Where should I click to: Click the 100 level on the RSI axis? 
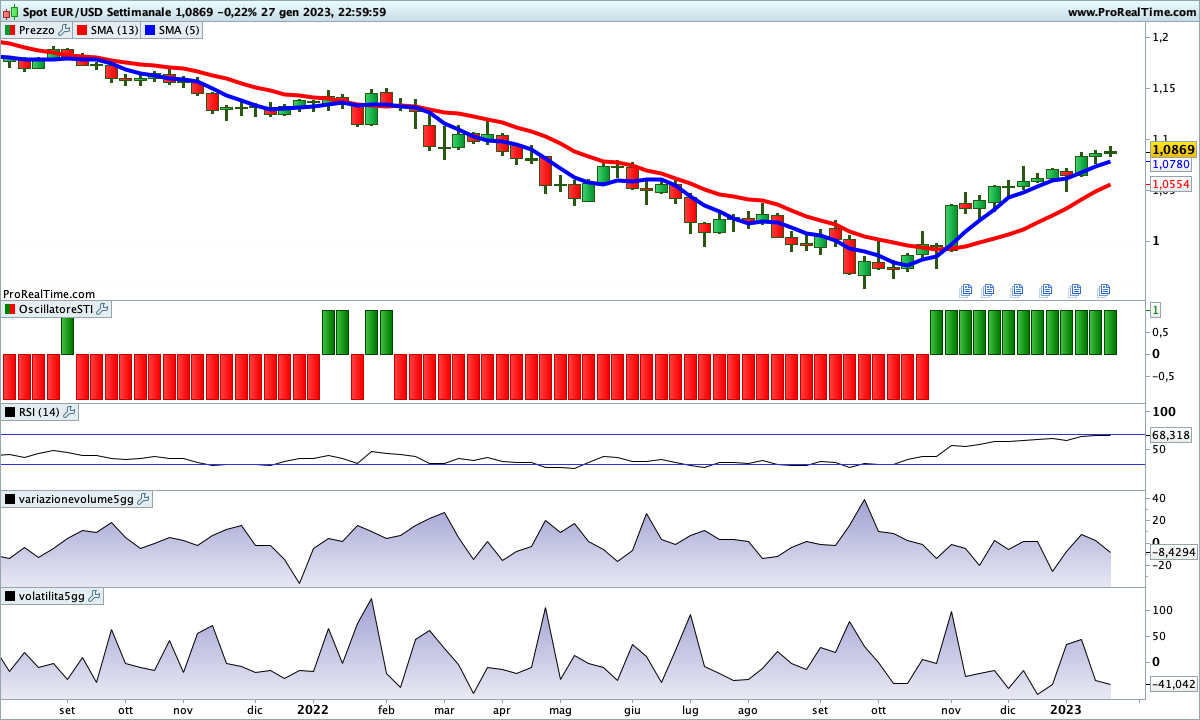(x=1162, y=412)
